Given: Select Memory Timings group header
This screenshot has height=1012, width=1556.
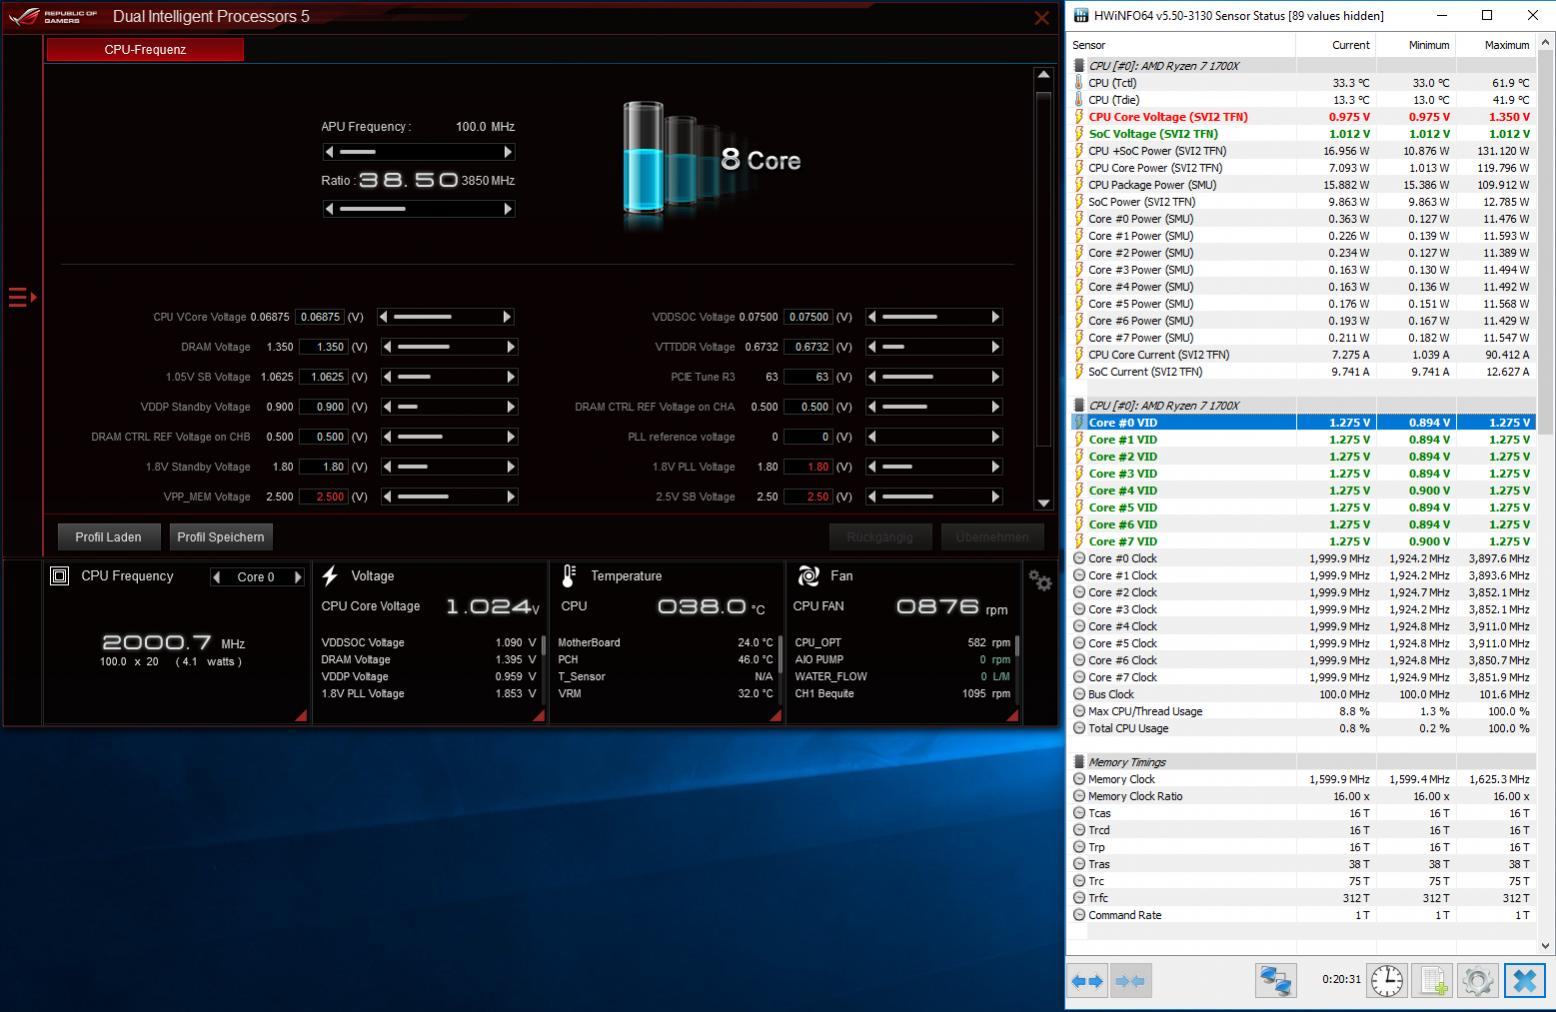Looking at the screenshot, I should pos(1302,762).
